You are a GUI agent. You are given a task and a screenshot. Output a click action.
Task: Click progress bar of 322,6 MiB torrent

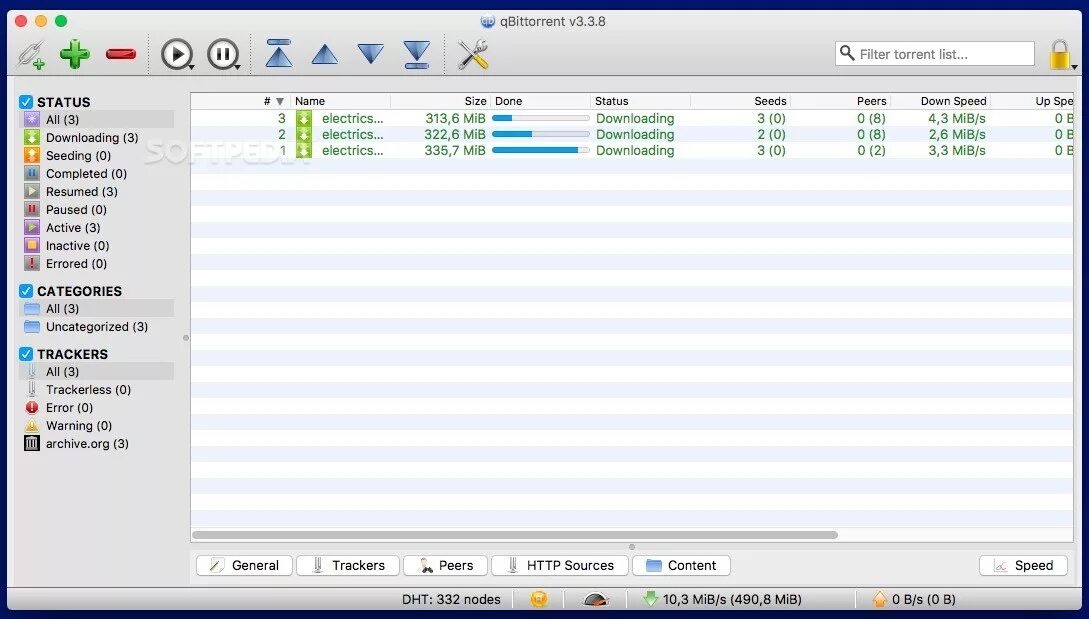coord(540,135)
